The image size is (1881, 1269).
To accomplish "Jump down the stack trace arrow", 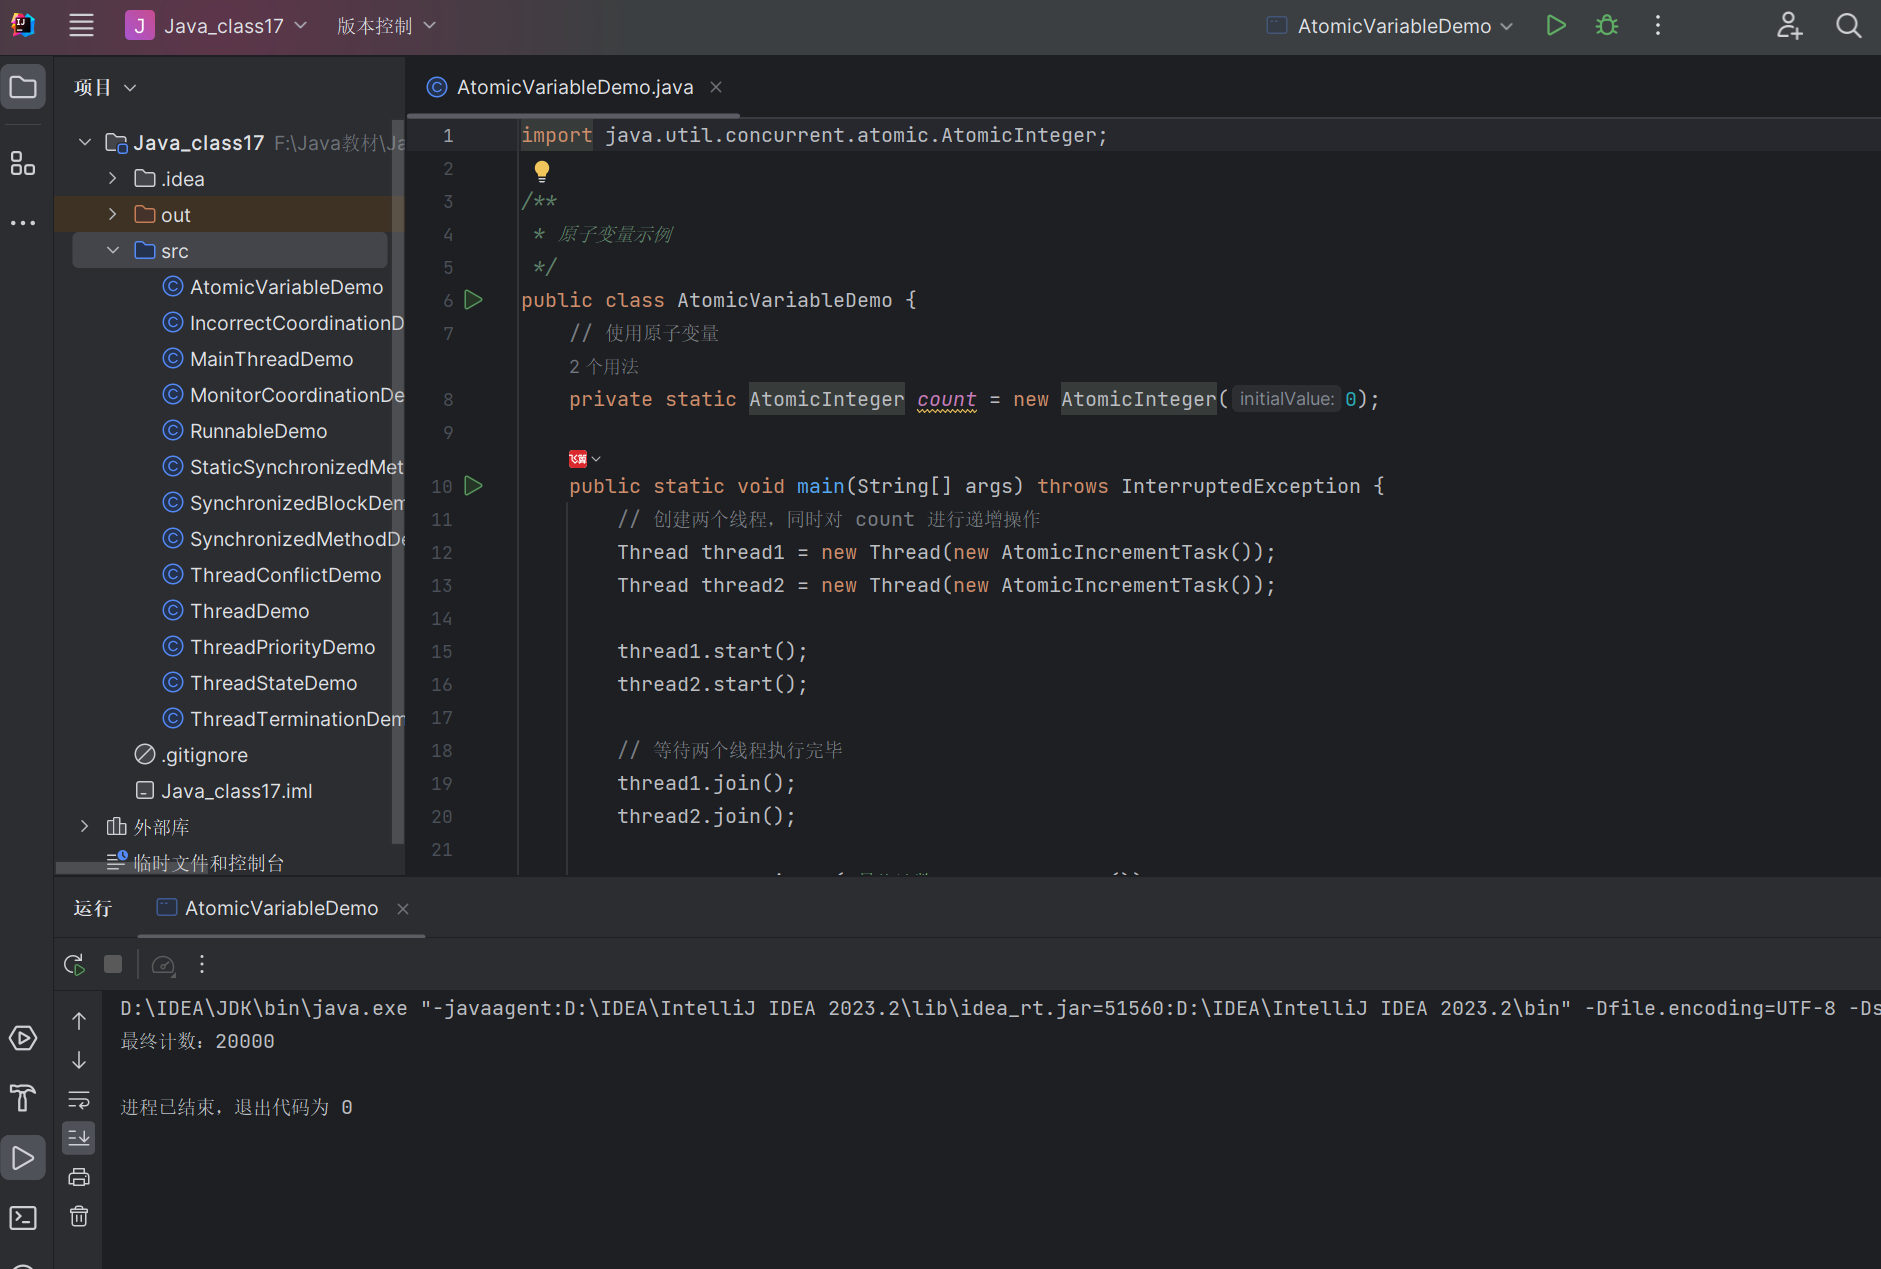I will [x=79, y=1060].
